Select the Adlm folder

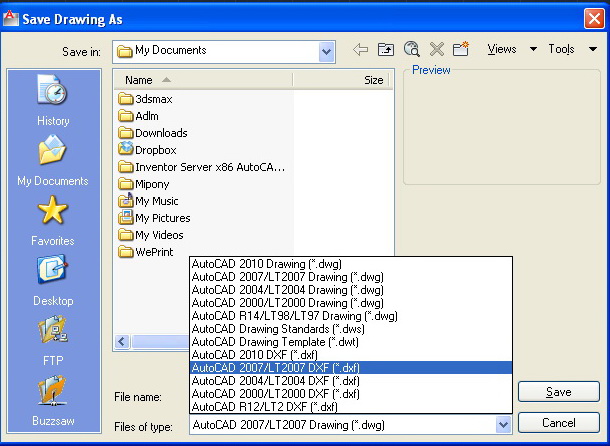point(138,116)
